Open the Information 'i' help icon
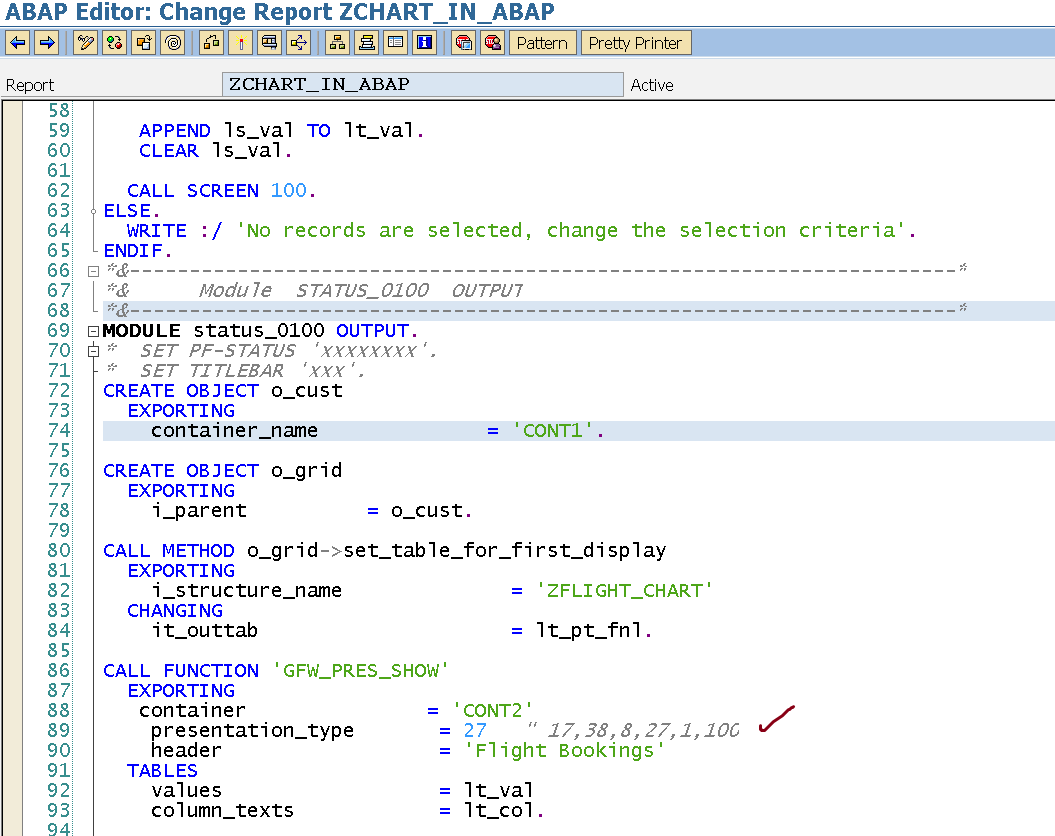 point(425,43)
